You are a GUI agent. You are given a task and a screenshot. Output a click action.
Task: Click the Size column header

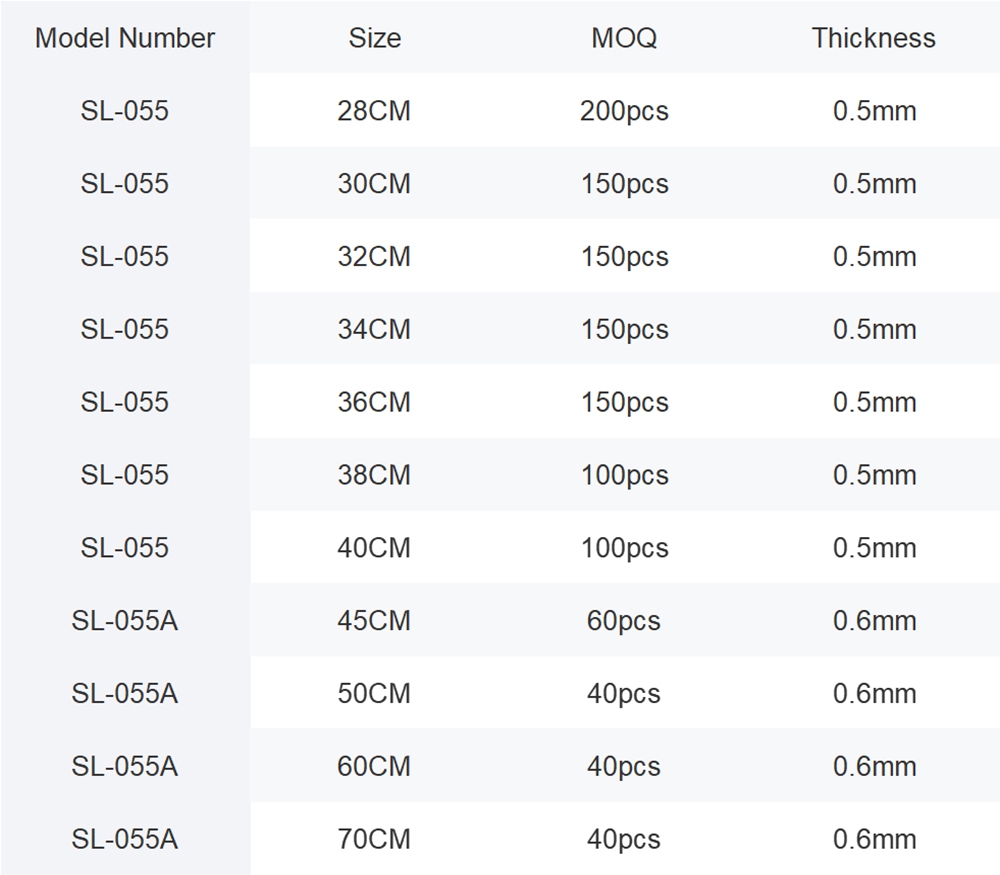[375, 38]
